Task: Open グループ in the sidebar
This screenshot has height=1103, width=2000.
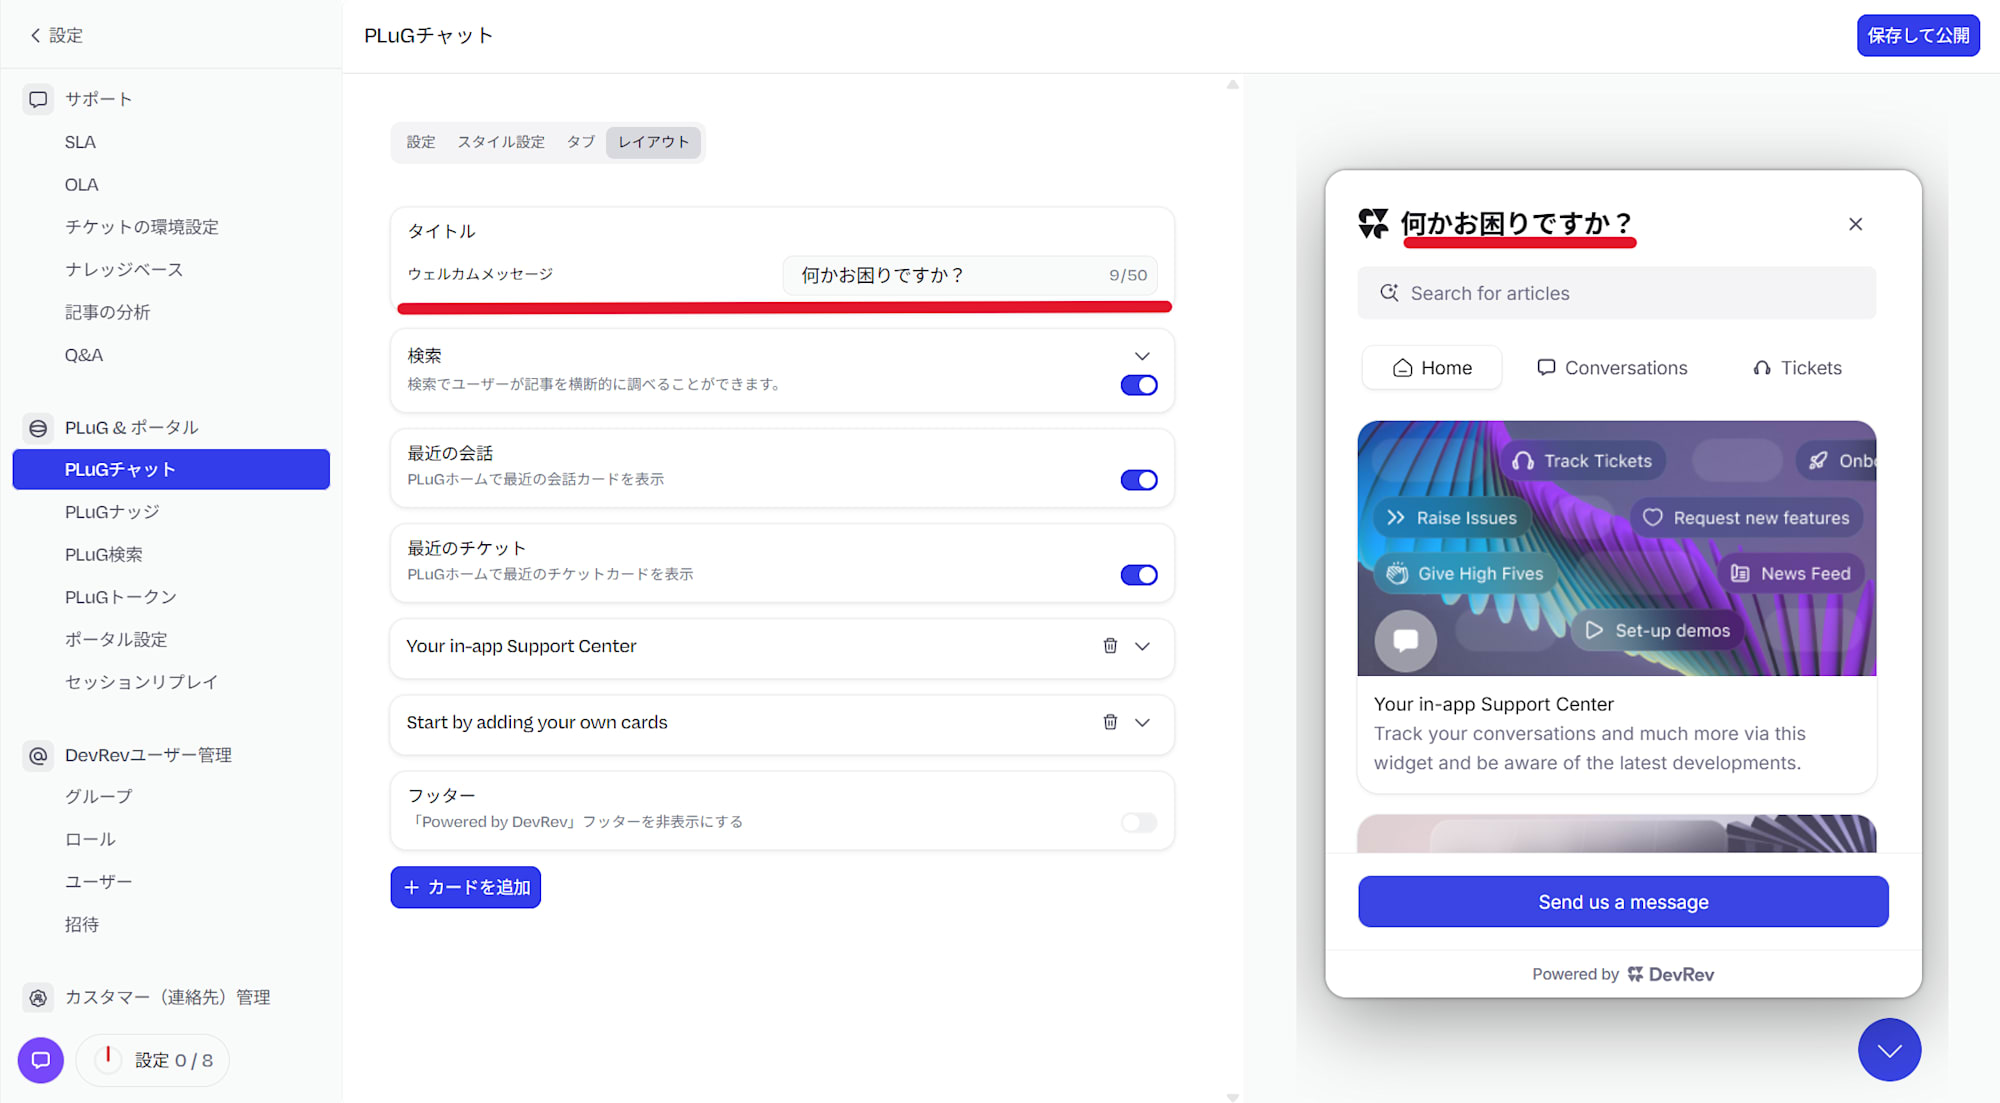Action: [x=99, y=797]
